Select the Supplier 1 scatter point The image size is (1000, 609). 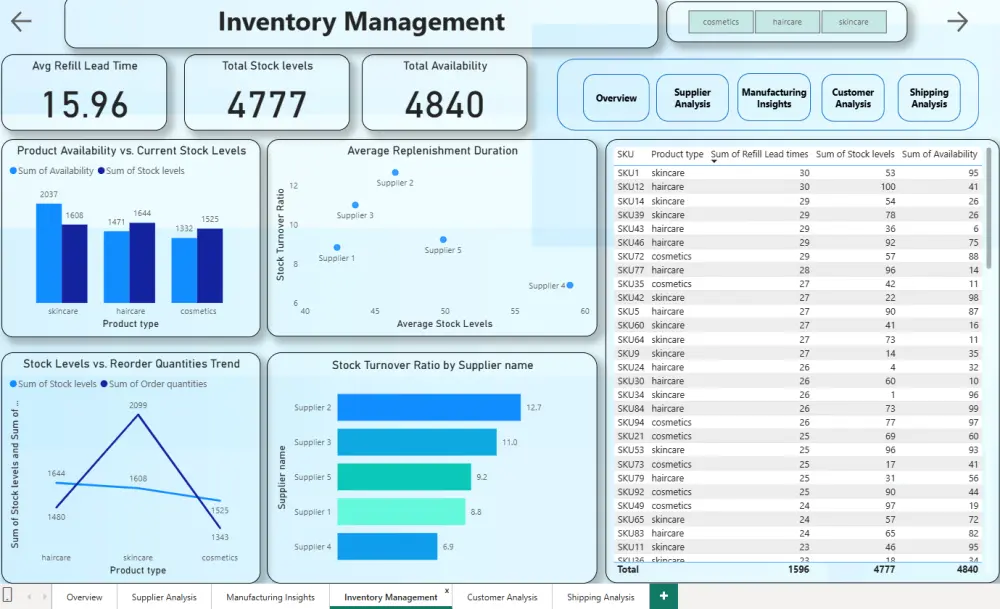[337, 247]
